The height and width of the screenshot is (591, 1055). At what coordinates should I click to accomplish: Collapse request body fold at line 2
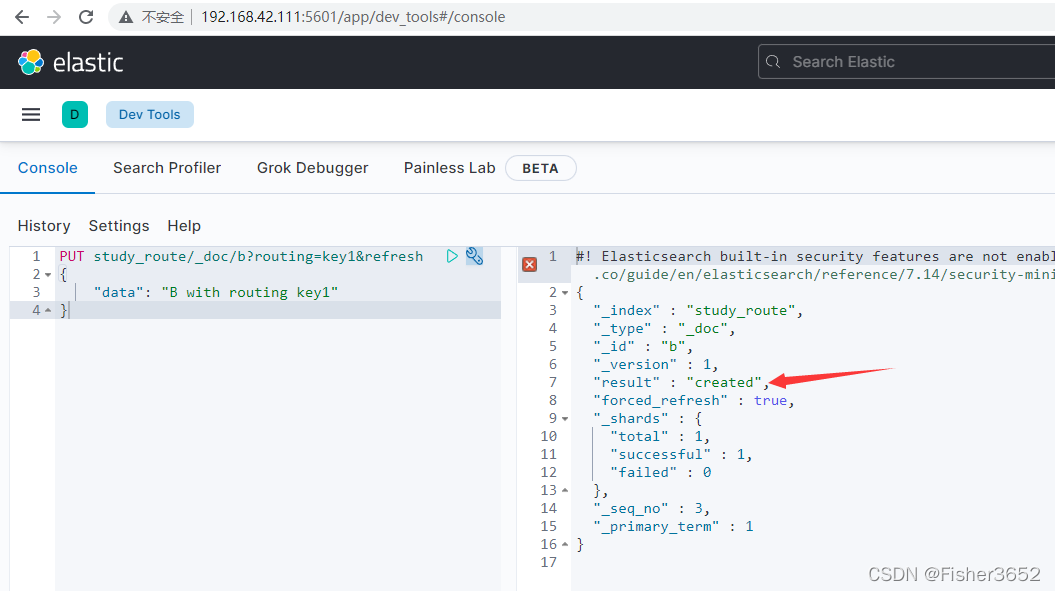[48, 275]
